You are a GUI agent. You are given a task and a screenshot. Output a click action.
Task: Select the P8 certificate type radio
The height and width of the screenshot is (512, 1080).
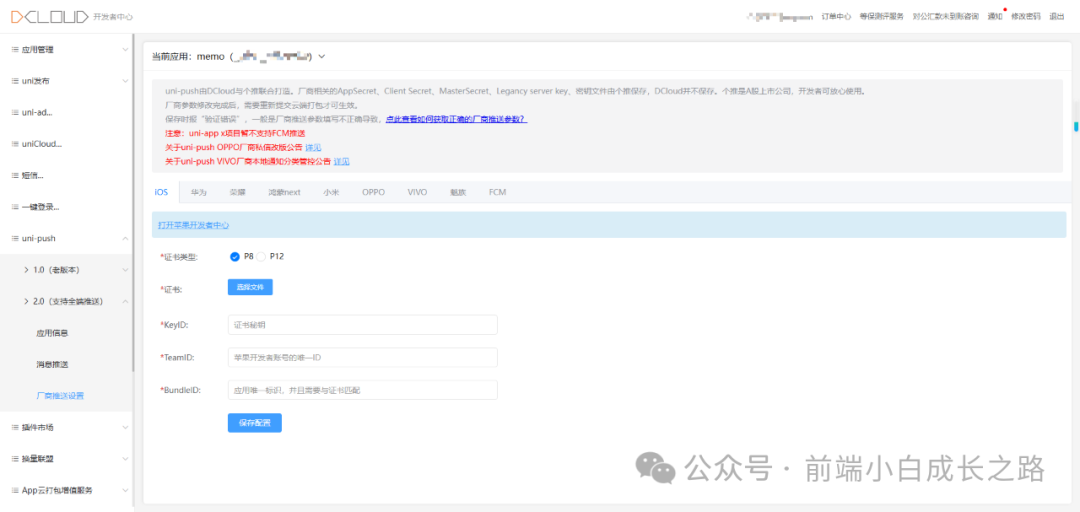[234, 256]
